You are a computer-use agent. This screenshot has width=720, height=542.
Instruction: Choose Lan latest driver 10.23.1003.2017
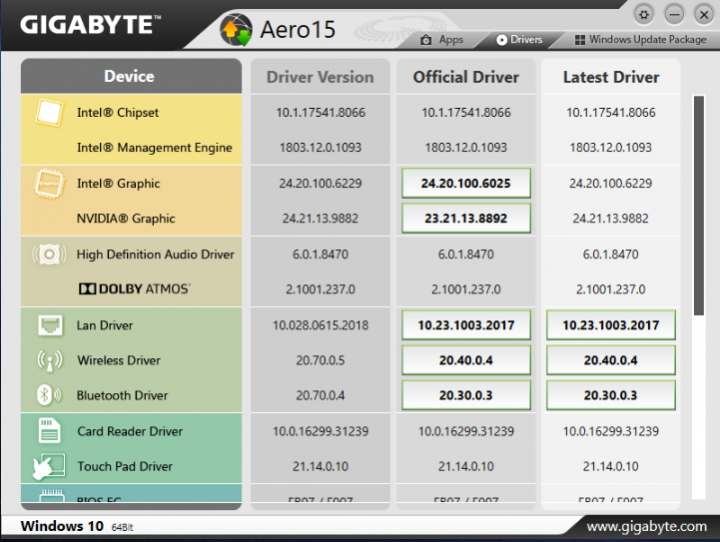coord(610,325)
